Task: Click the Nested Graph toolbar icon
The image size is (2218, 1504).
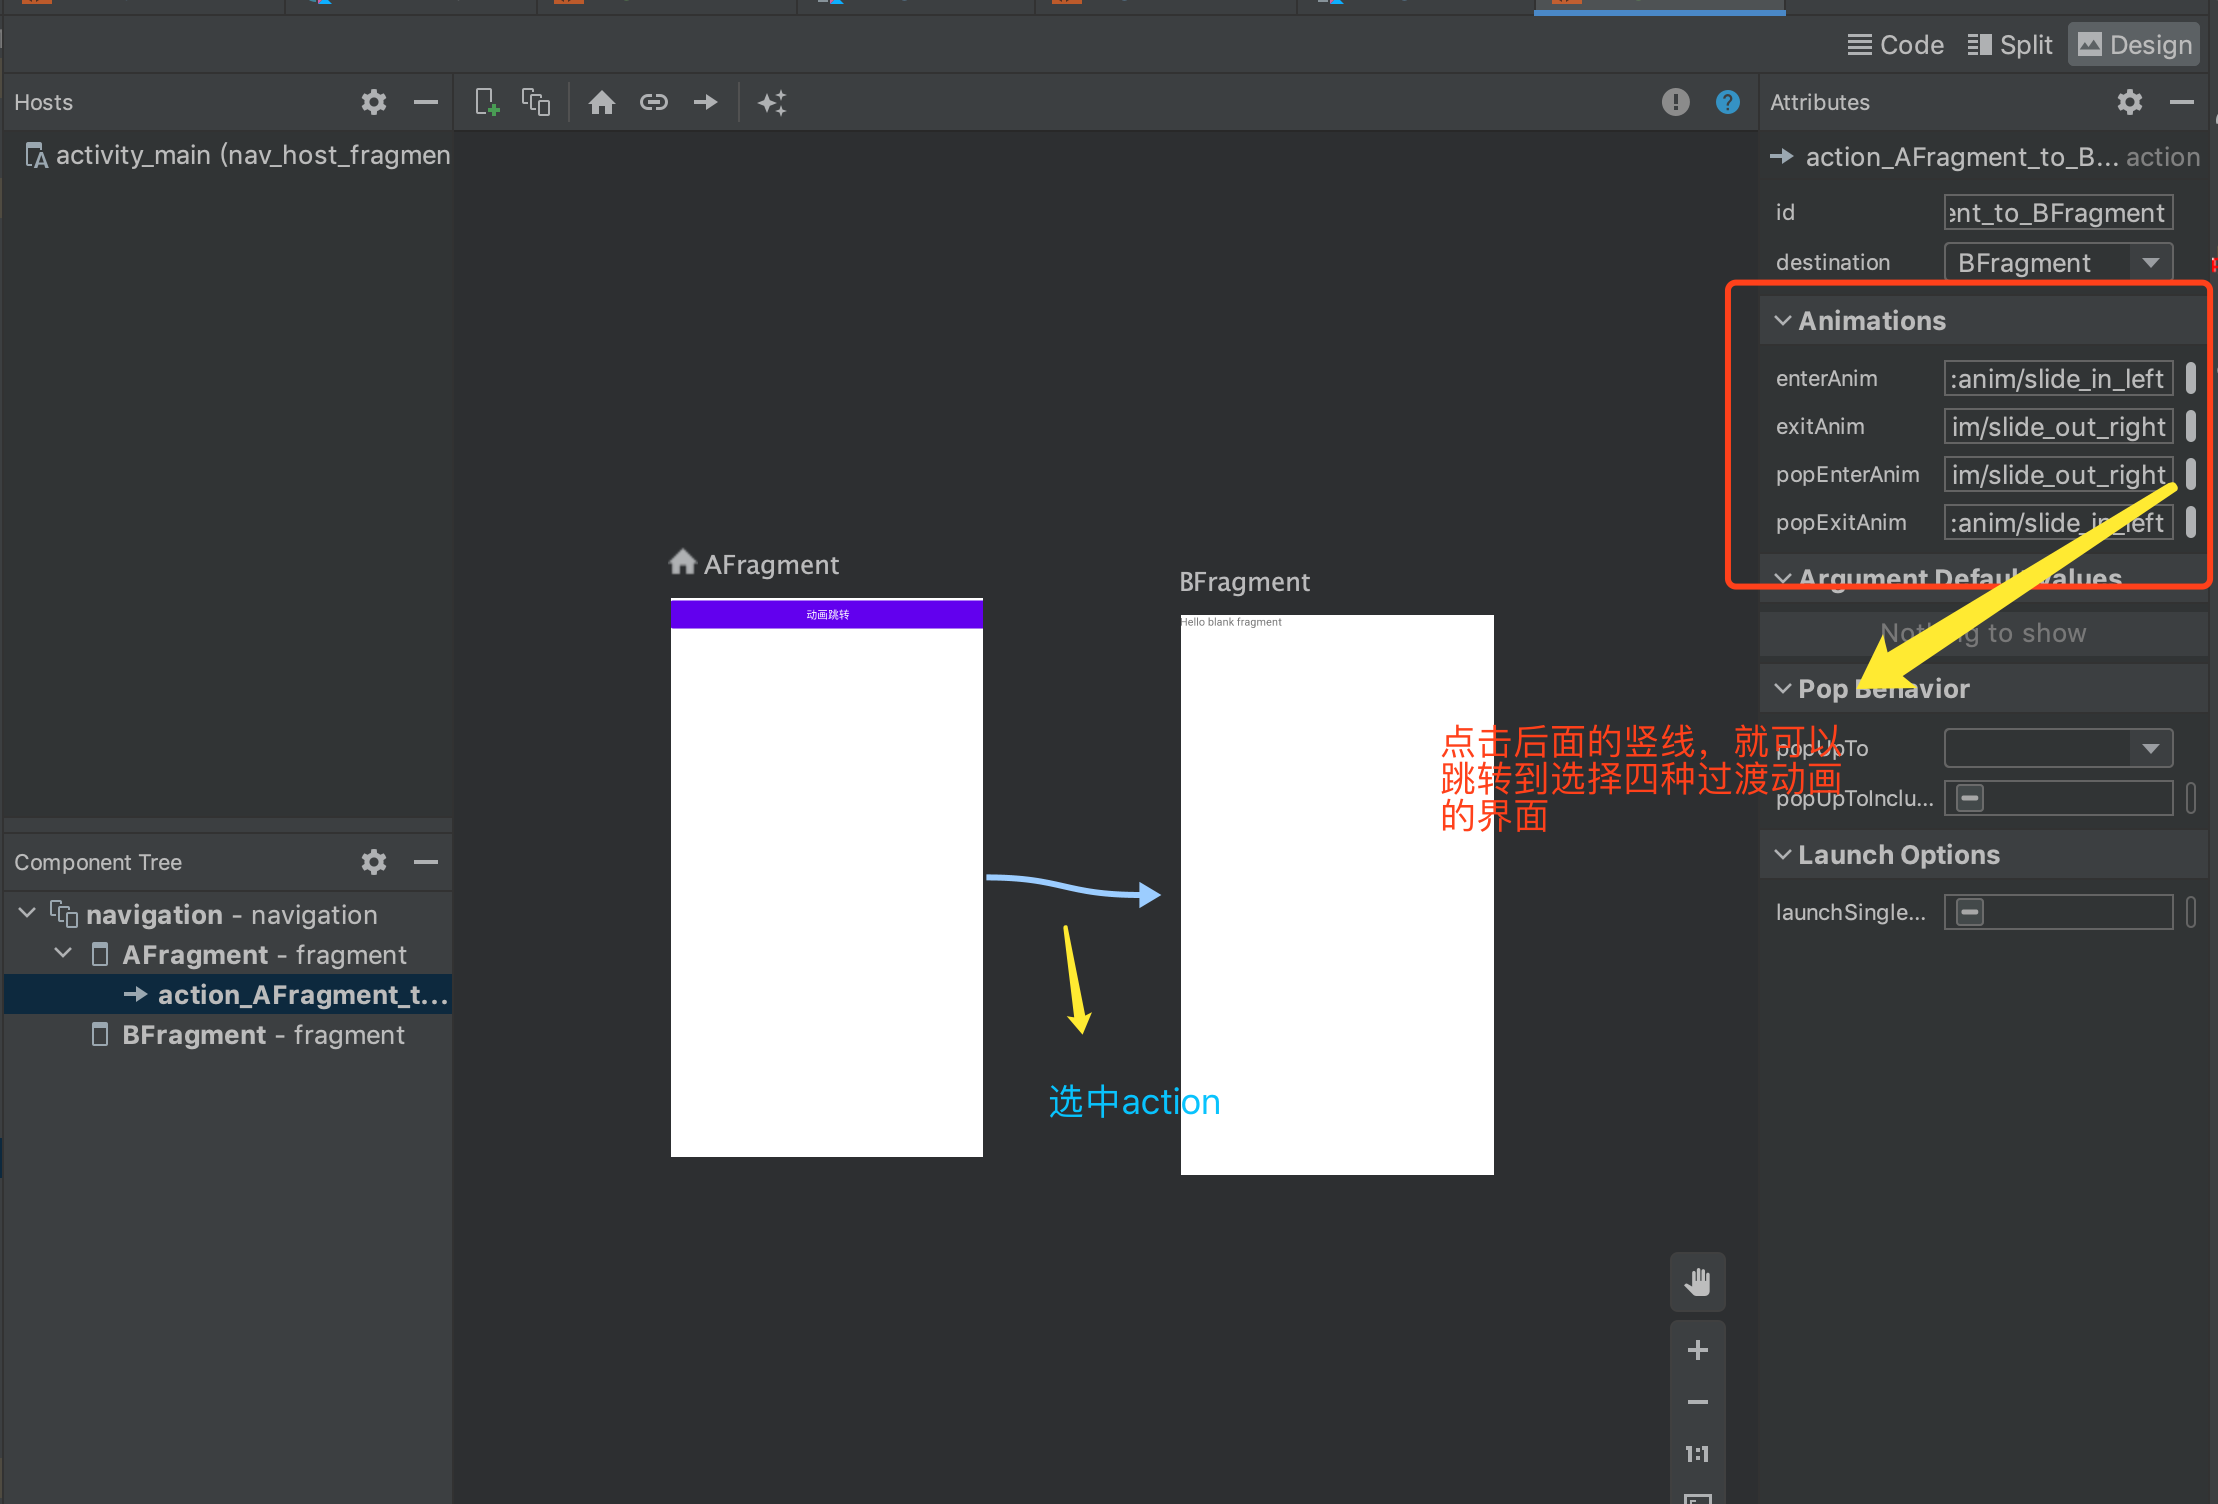Action: [536, 102]
